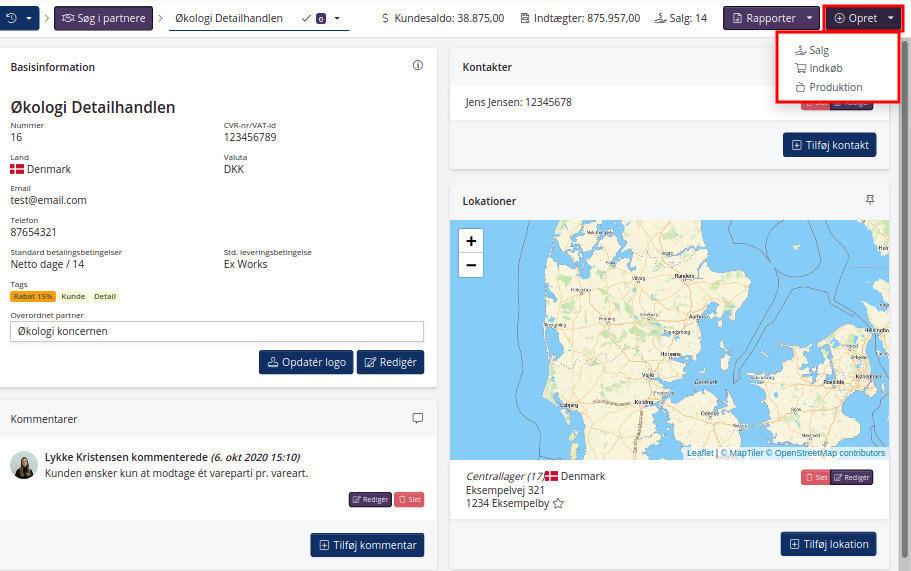The height and width of the screenshot is (571, 911).
Task: Open the history dropdown in top-left
Action: [x=21, y=18]
